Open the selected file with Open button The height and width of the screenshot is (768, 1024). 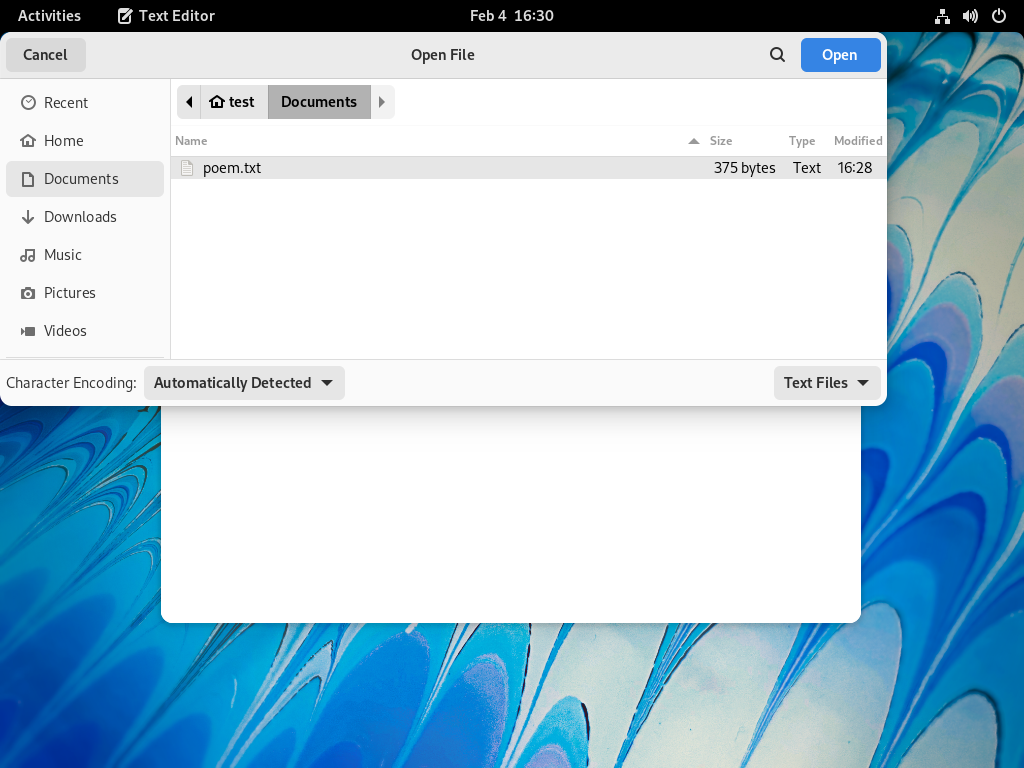click(840, 55)
